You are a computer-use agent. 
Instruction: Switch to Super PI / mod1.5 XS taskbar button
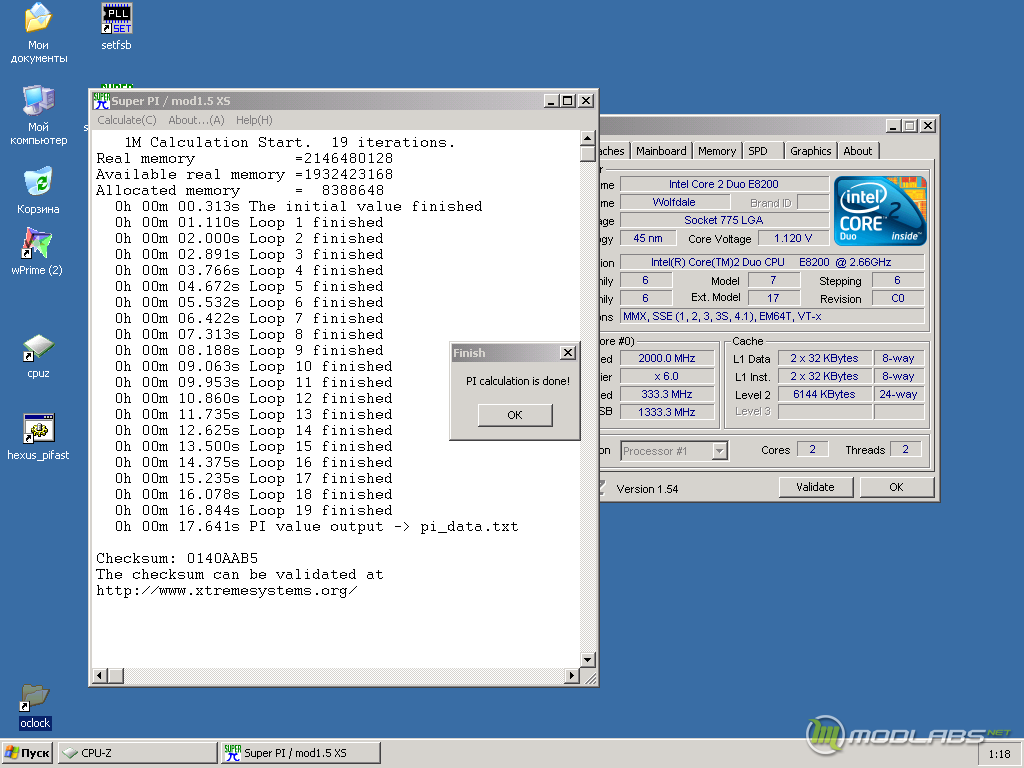pos(300,753)
